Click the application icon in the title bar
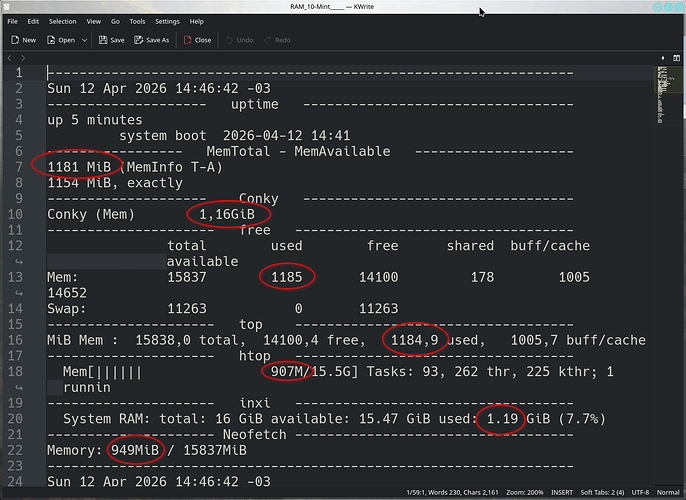Viewport: 686px width, 500px height. click(7, 7)
